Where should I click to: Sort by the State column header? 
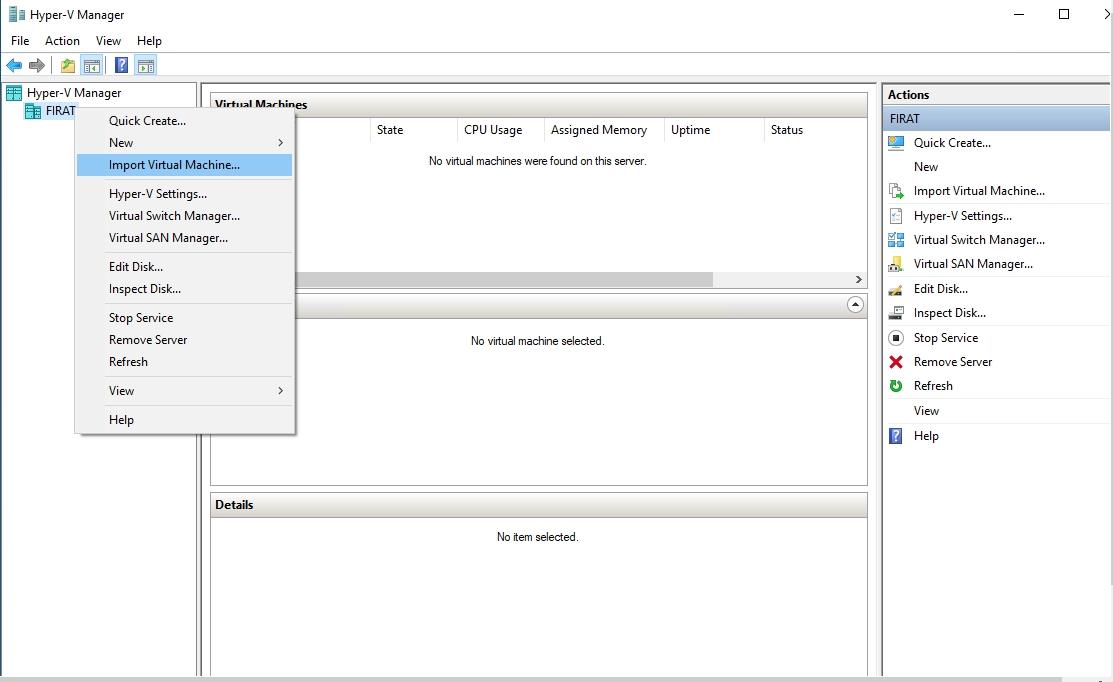point(414,130)
